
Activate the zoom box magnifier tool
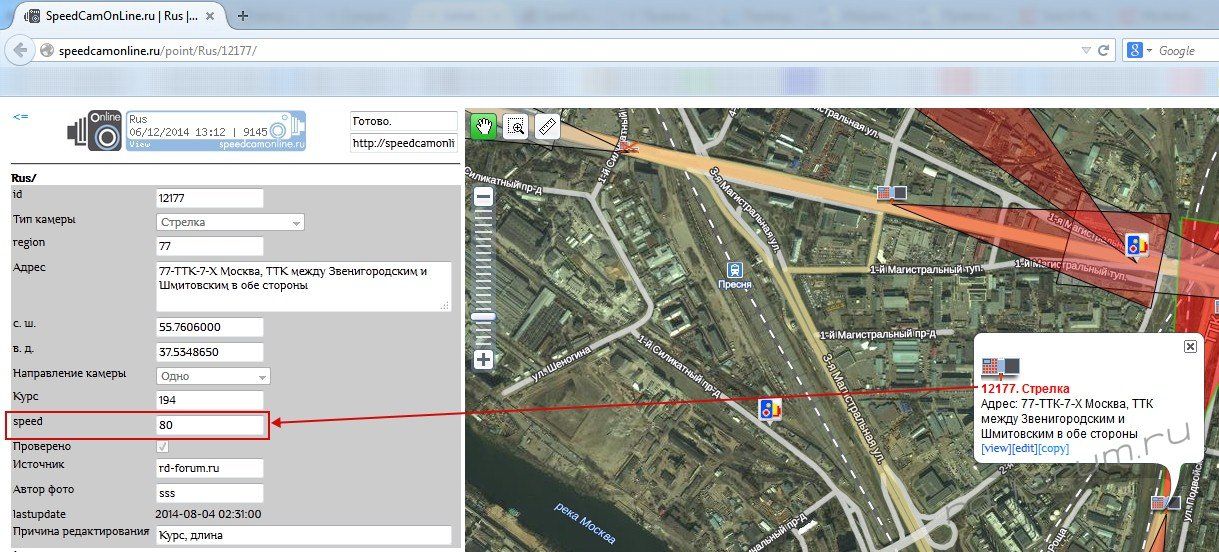click(516, 125)
